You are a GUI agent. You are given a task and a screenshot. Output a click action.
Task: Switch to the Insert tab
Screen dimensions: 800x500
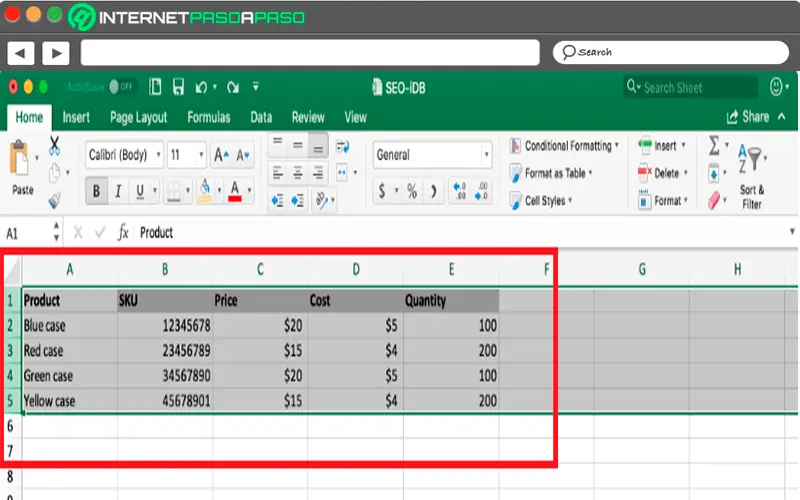pyautogui.click(x=76, y=117)
